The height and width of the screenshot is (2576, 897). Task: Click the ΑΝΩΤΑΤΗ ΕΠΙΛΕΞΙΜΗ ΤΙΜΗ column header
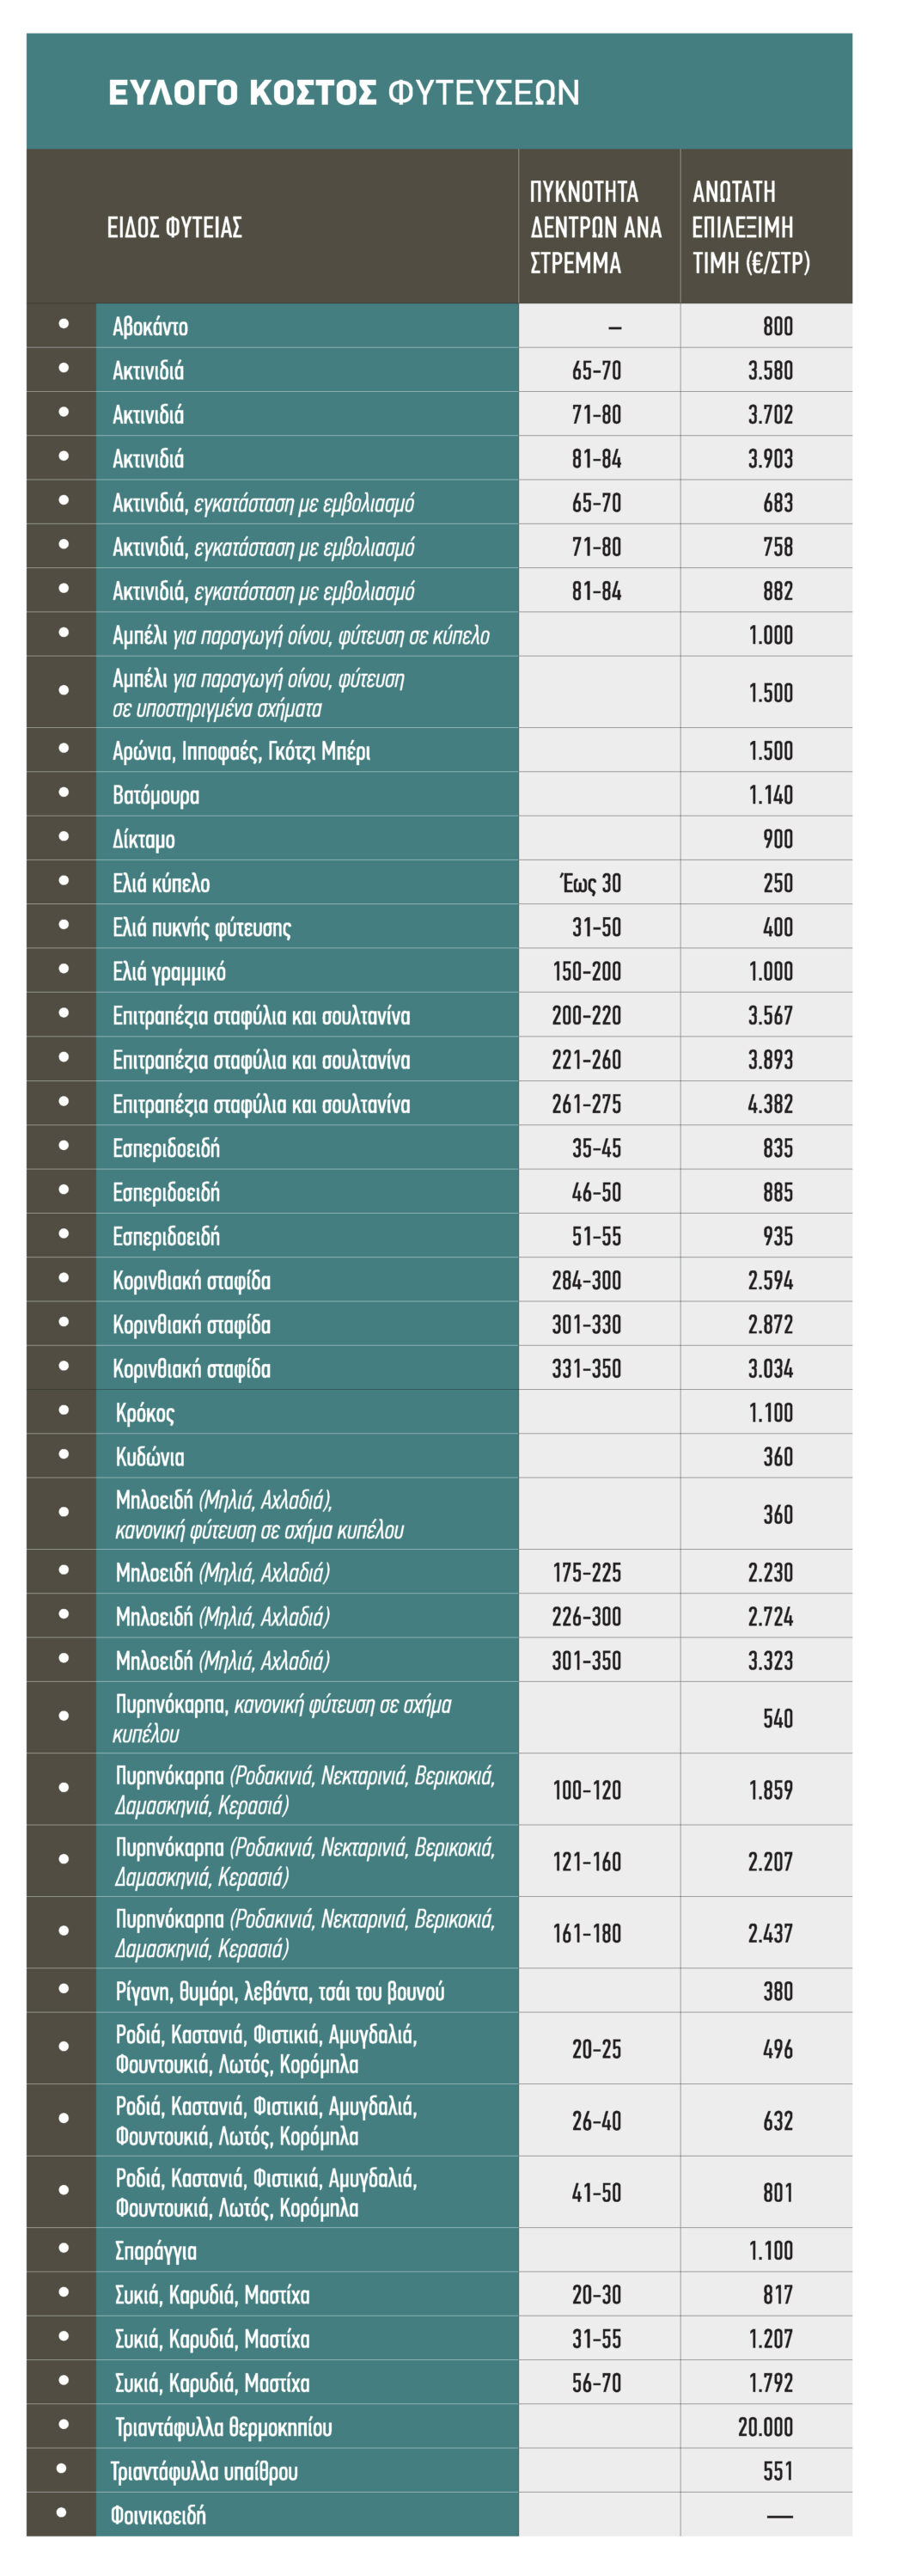(750, 227)
